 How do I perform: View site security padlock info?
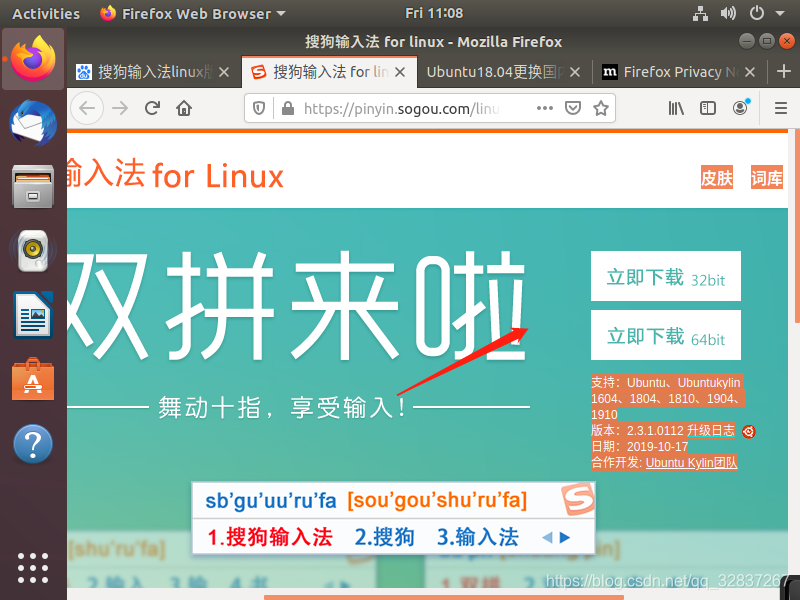click(x=288, y=108)
